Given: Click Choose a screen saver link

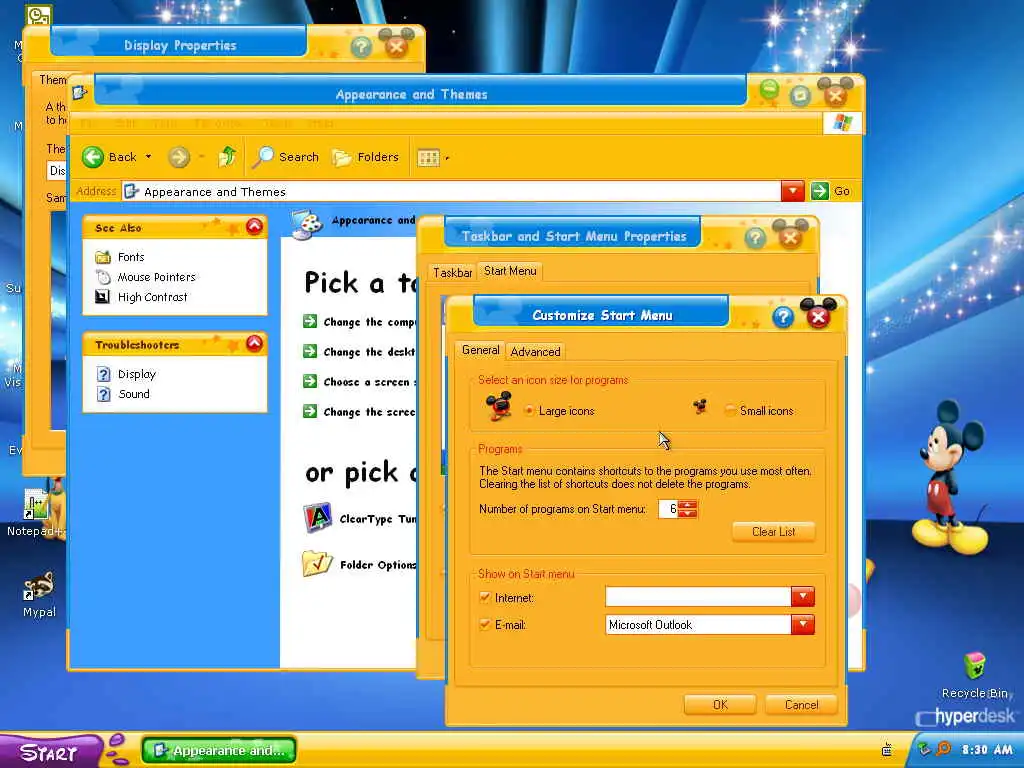Looking at the screenshot, I should 370,382.
